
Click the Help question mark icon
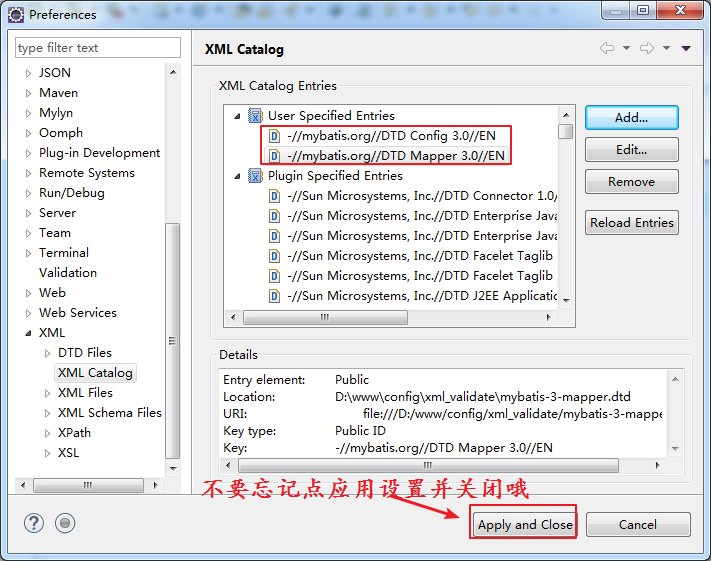34,523
